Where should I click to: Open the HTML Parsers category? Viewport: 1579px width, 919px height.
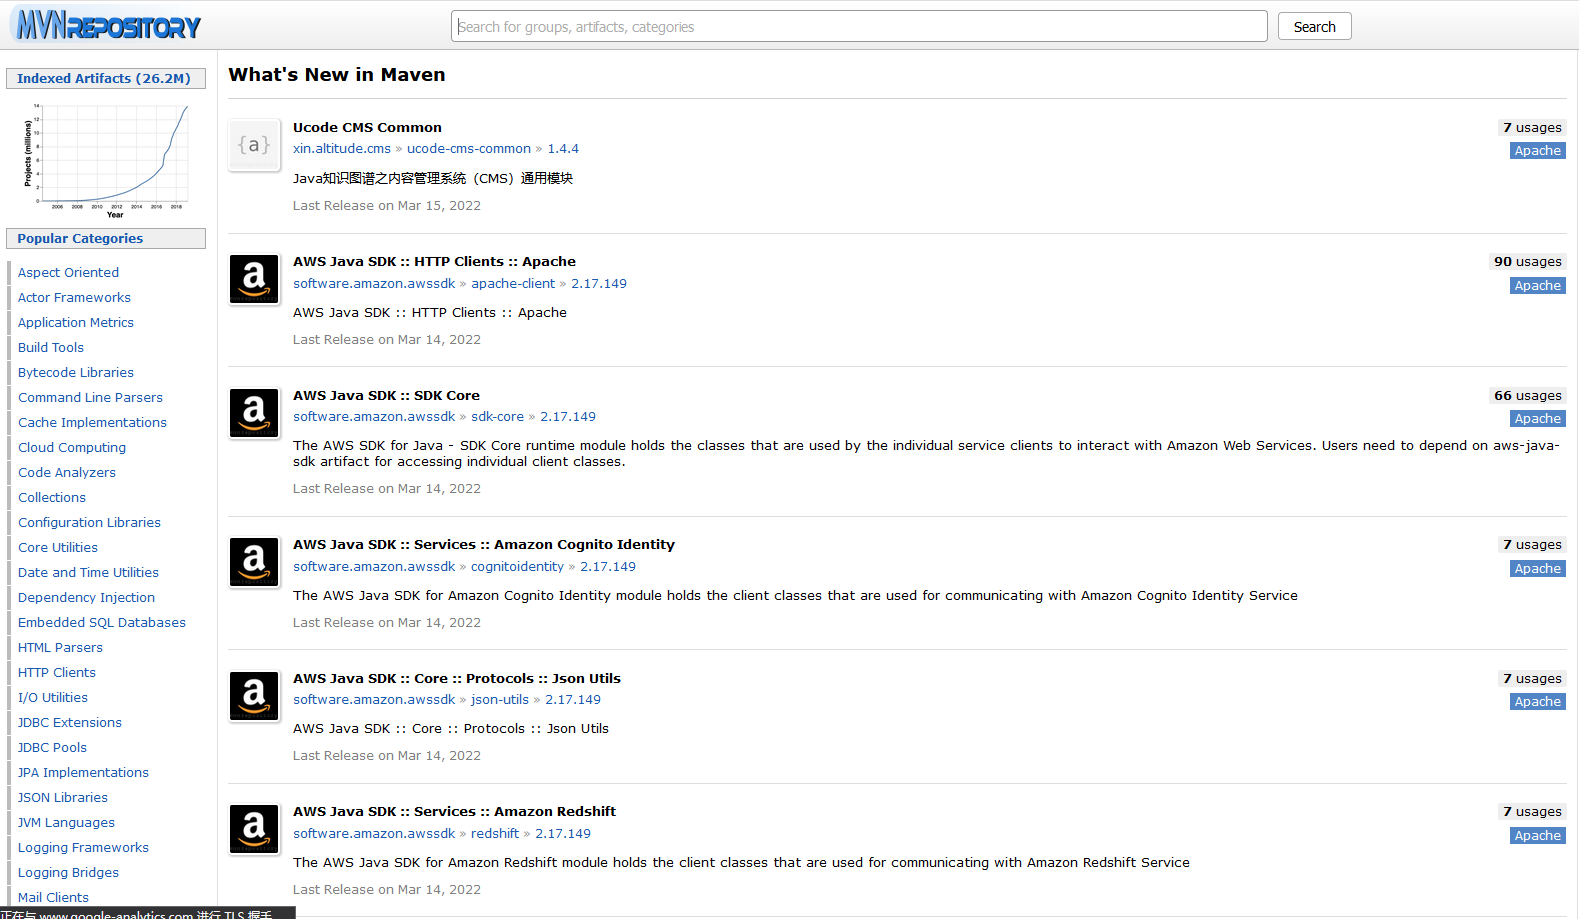60,647
